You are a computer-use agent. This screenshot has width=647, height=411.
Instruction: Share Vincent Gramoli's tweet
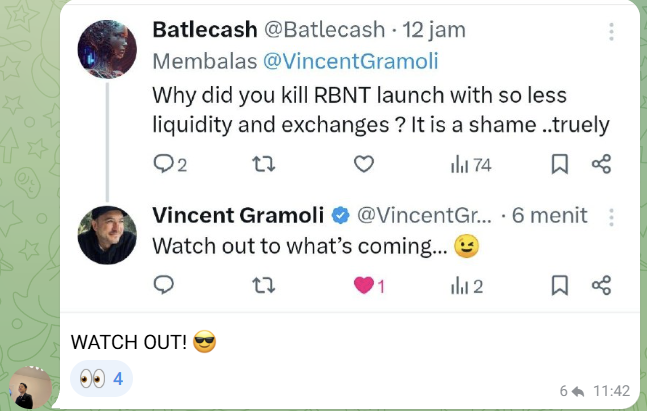pos(601,285)
